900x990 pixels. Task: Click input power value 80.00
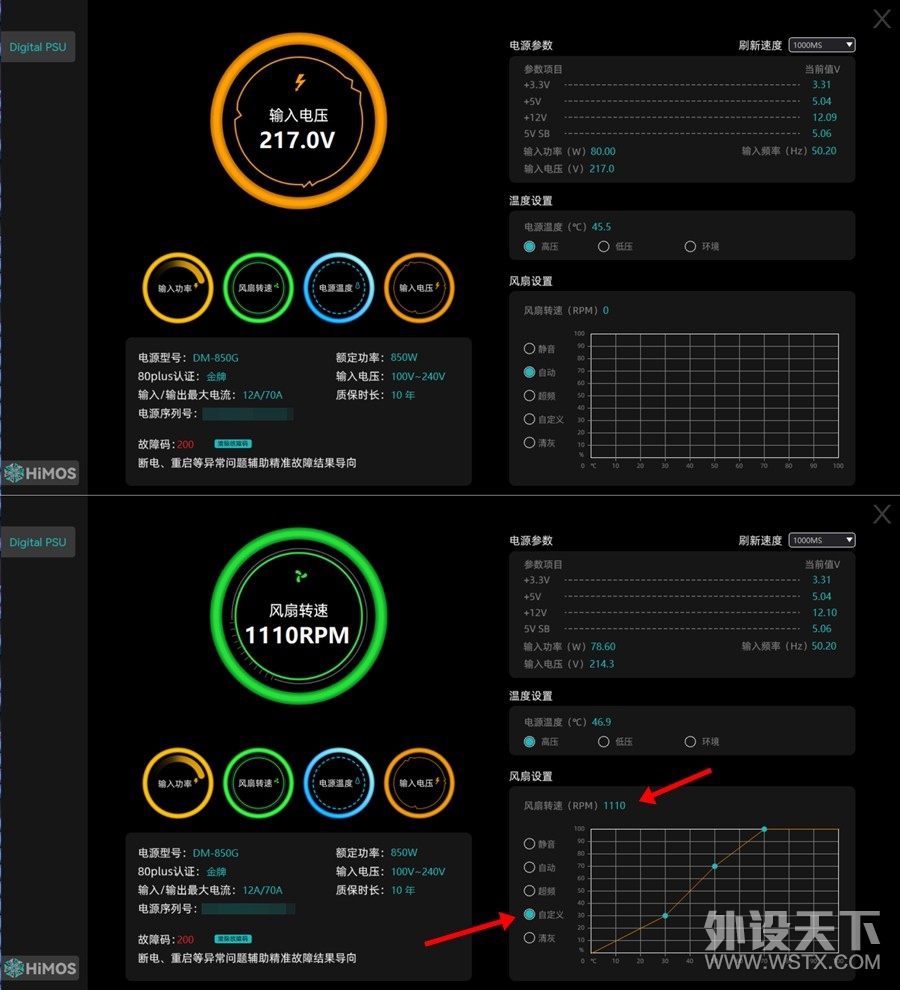(603, 152)
